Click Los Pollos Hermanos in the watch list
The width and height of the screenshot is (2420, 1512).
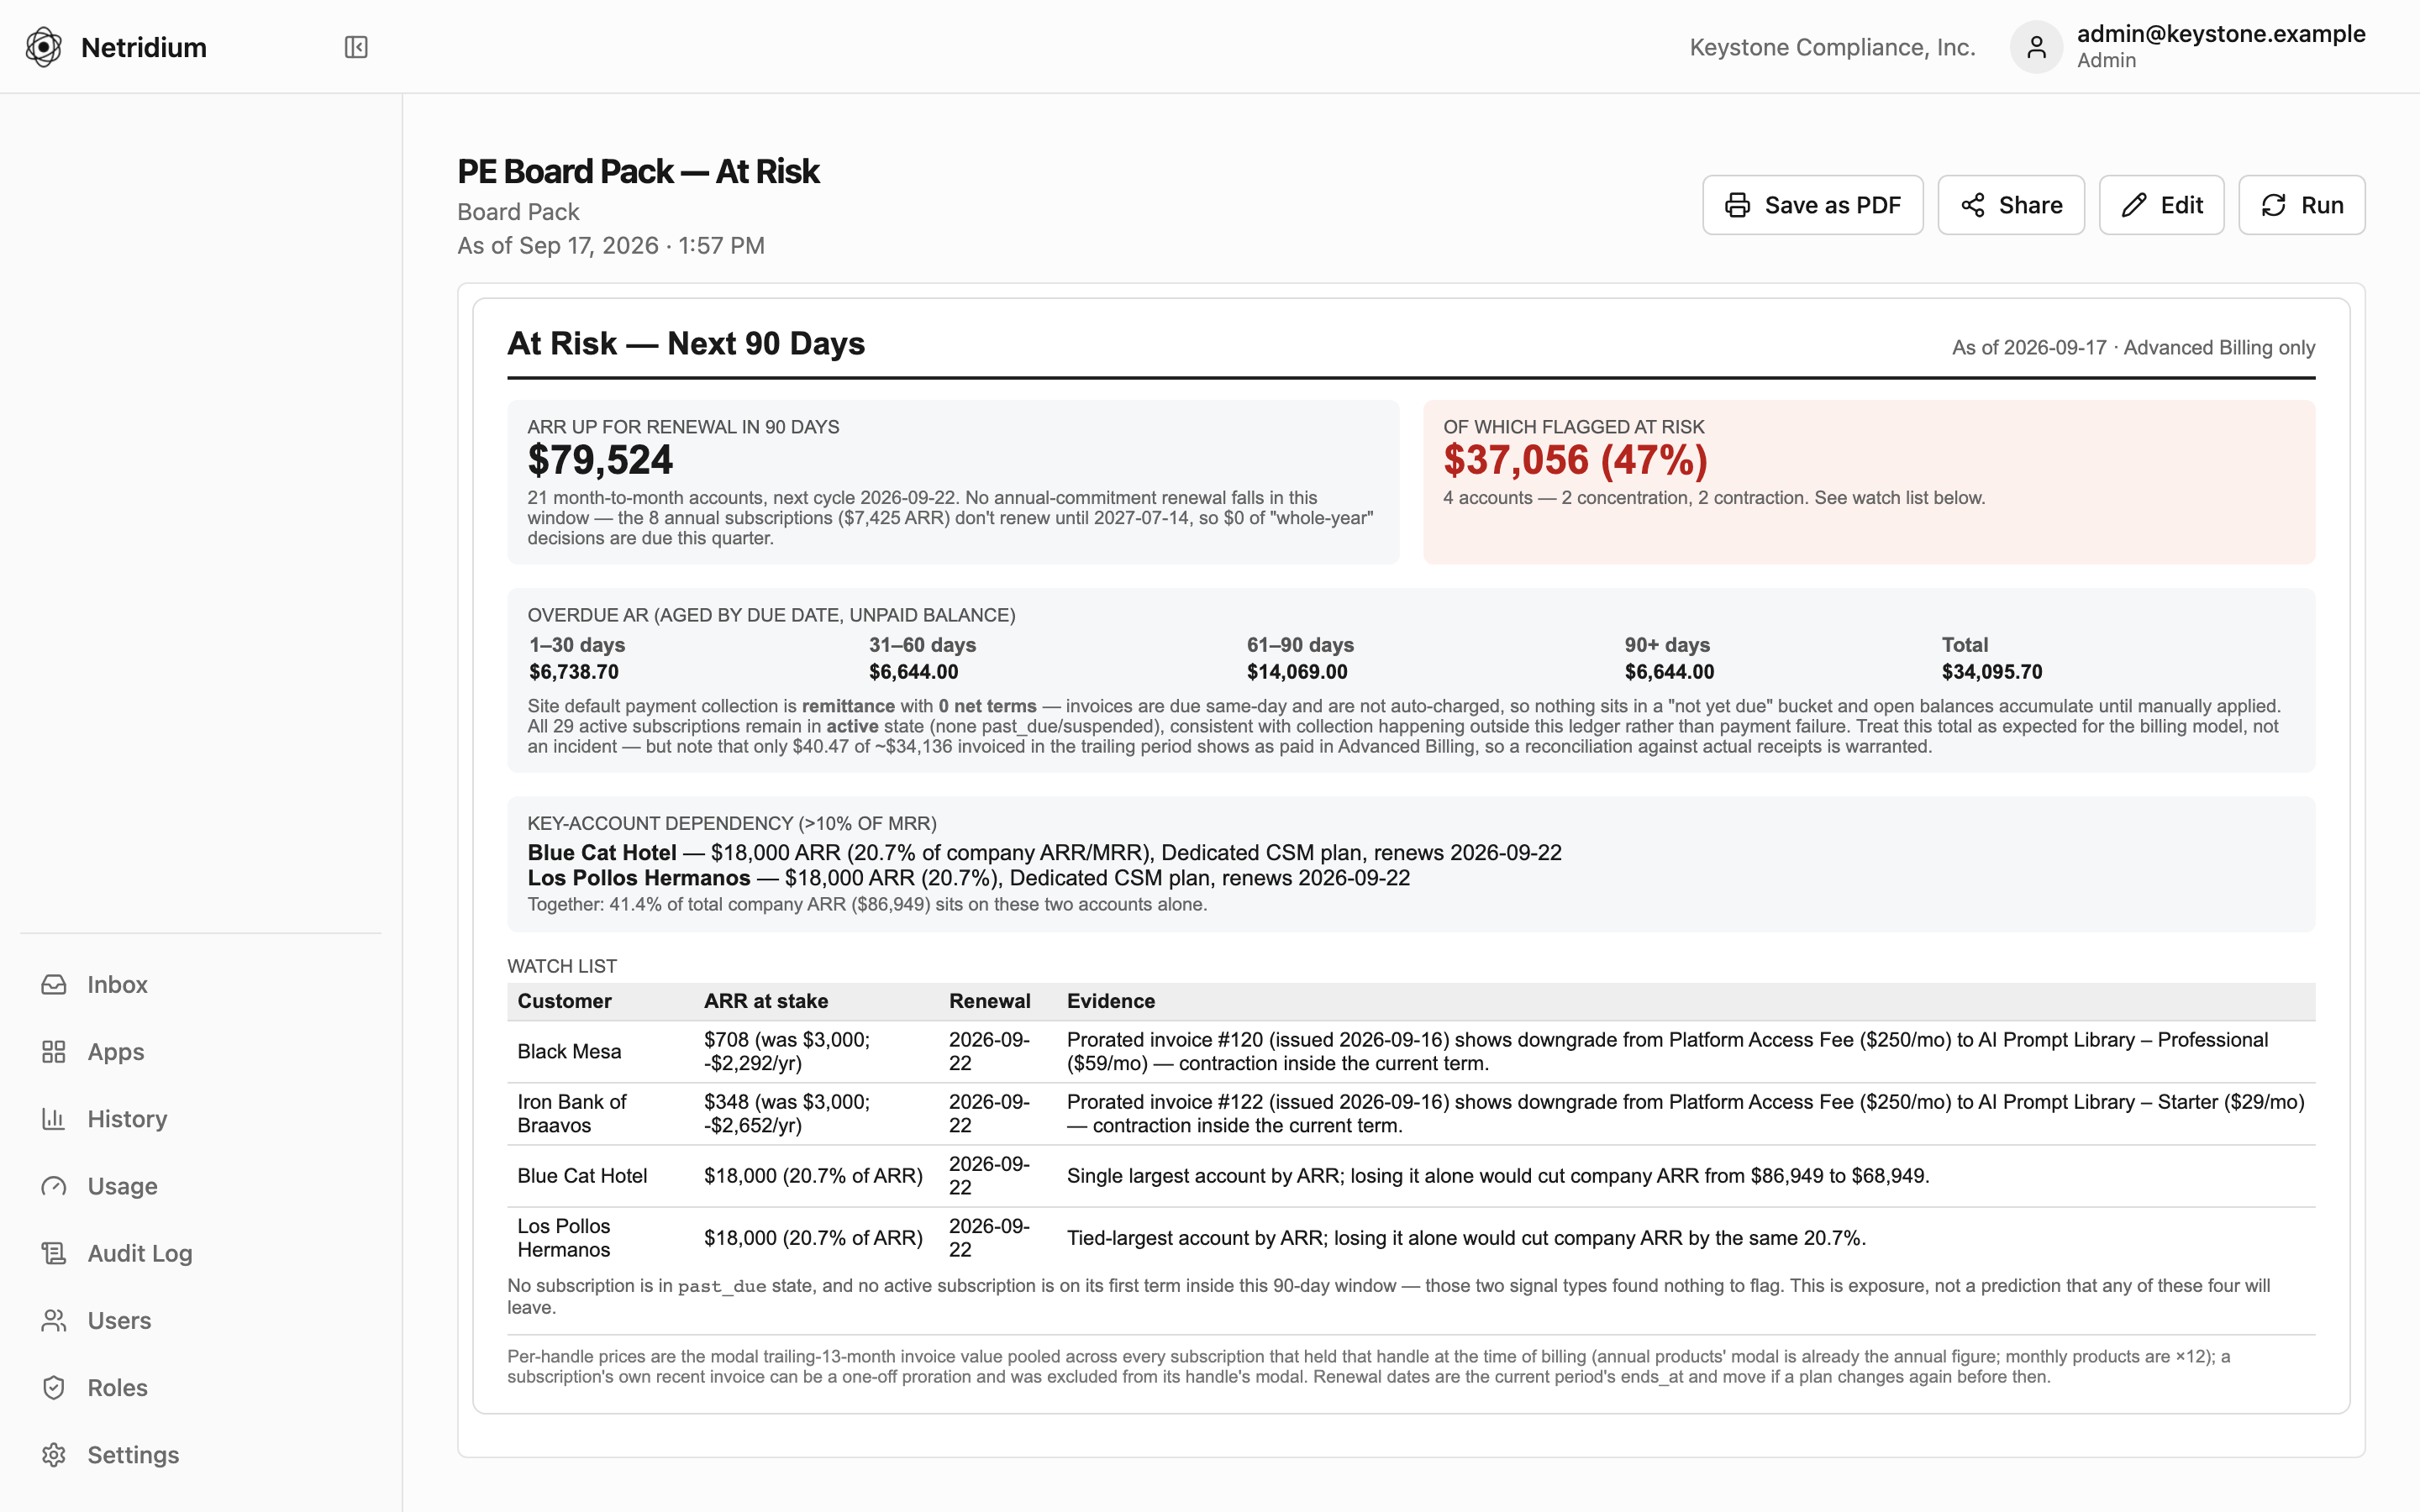(x=564, y=1238)
